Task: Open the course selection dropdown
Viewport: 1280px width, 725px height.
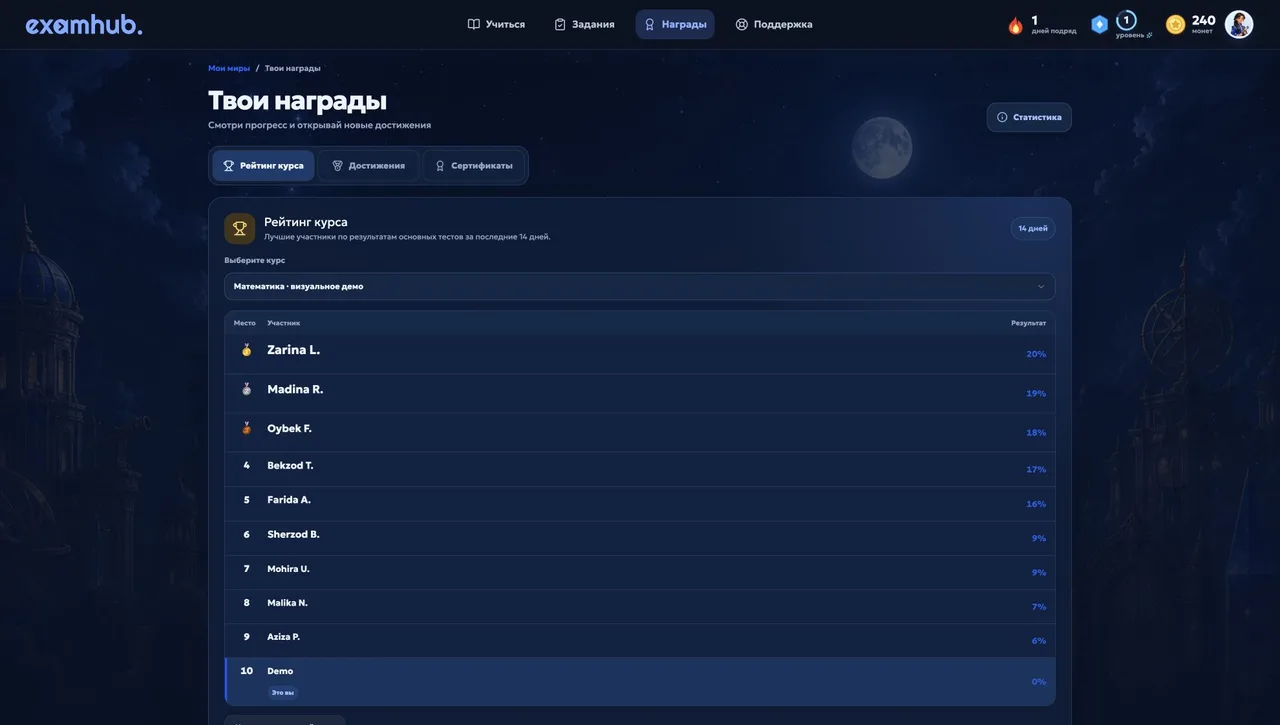Action: click(x=639, y=286)
